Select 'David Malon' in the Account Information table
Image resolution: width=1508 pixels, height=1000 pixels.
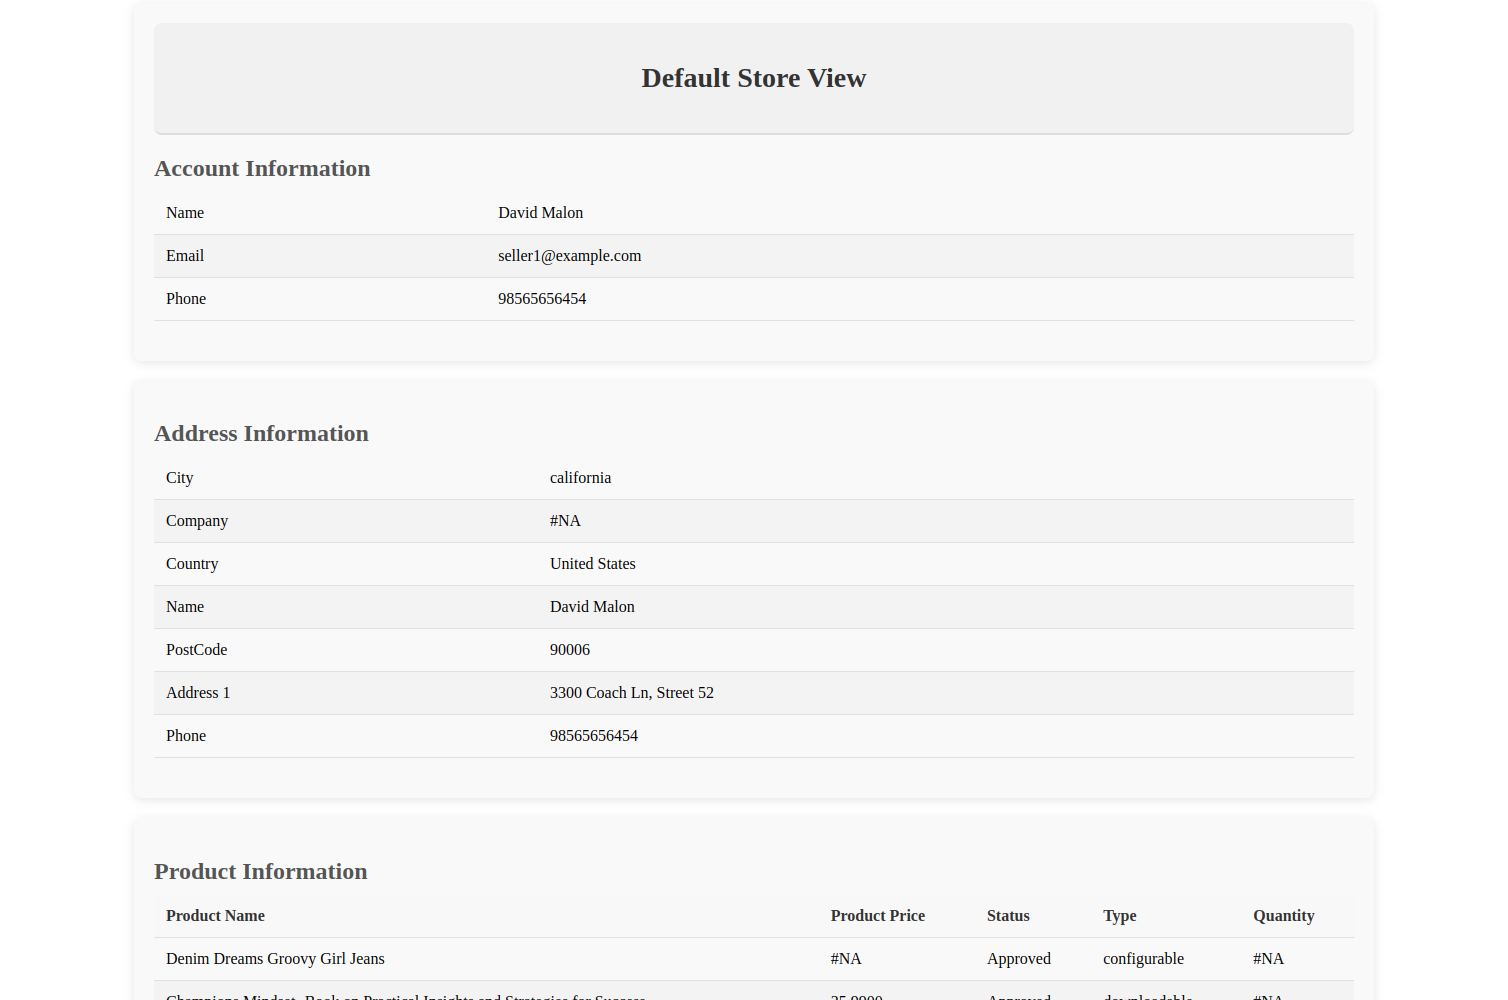540,213
